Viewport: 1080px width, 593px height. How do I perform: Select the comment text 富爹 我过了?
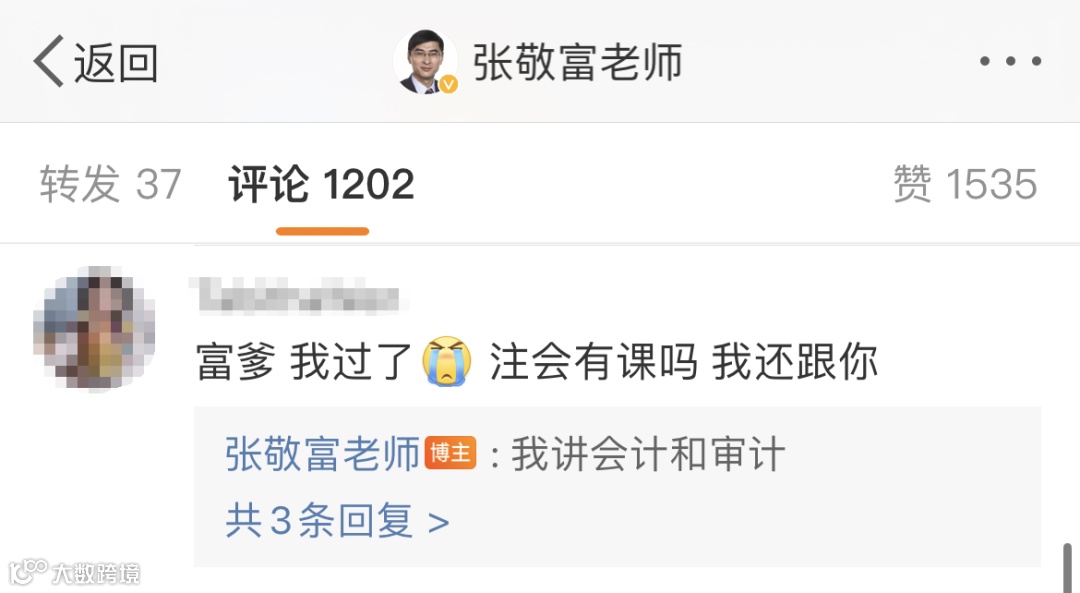(304, 362)
